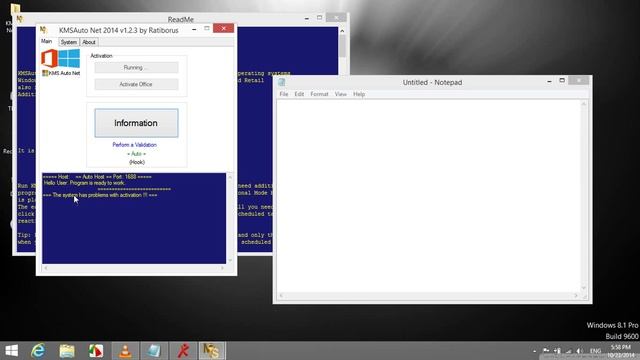This screenshot has height=360, width=640.
Task: Open the VLC media player taskbar icon
Action: point(125,351)
